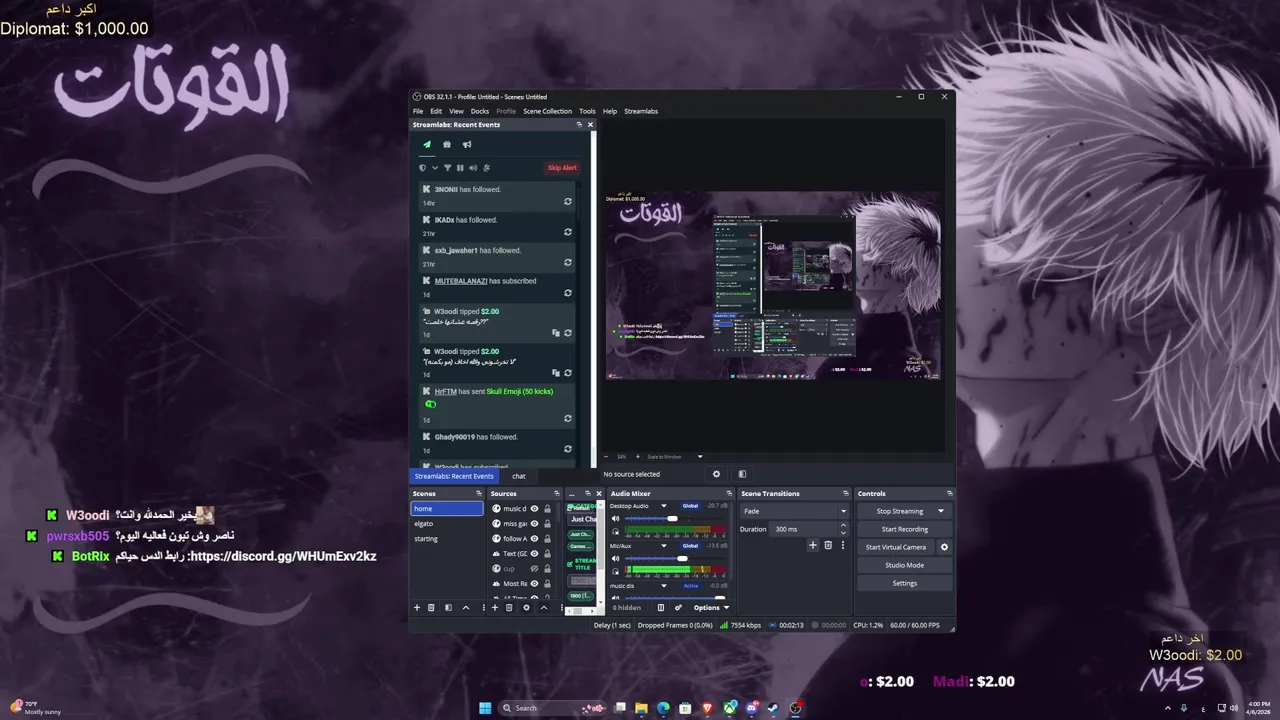Image resolution: width=1280 pixels, height=720 pixels.
Task: Mute alert sounds with the speaker icon in Recent Events
Action: (x=473, y=168)
